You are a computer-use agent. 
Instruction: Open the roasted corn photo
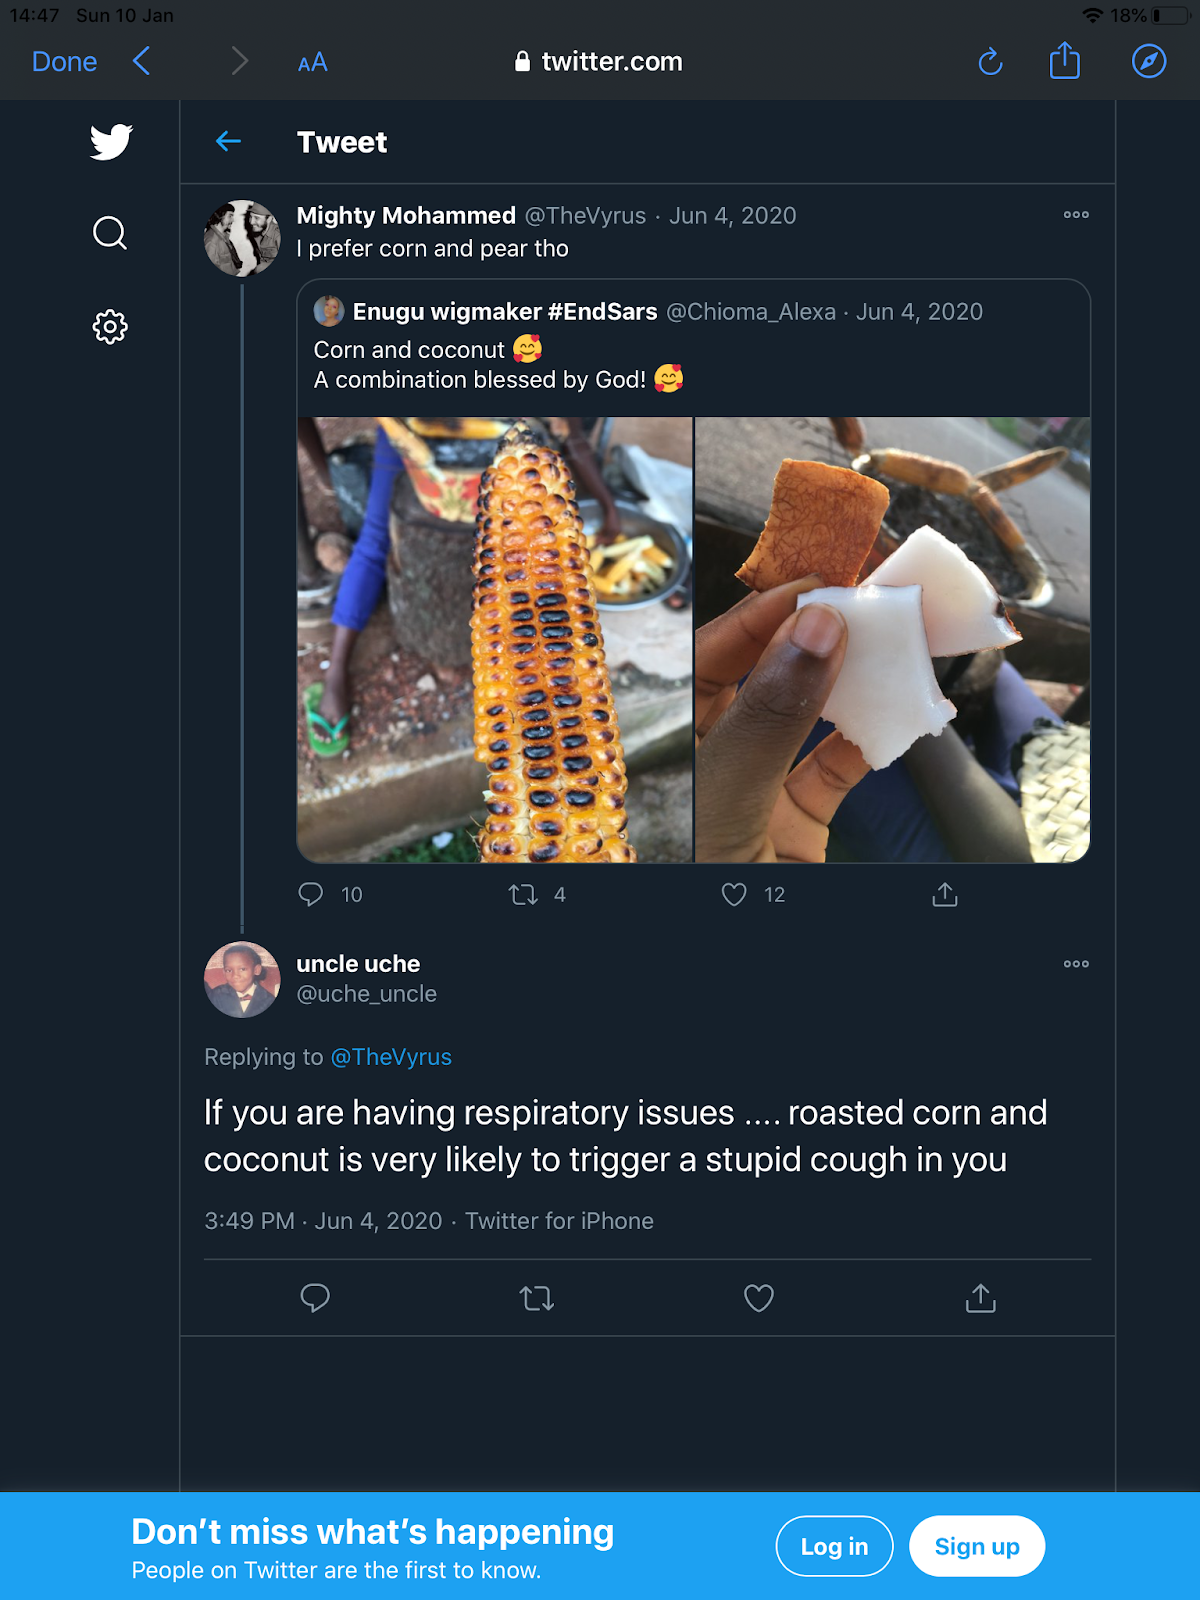point(495,640)
